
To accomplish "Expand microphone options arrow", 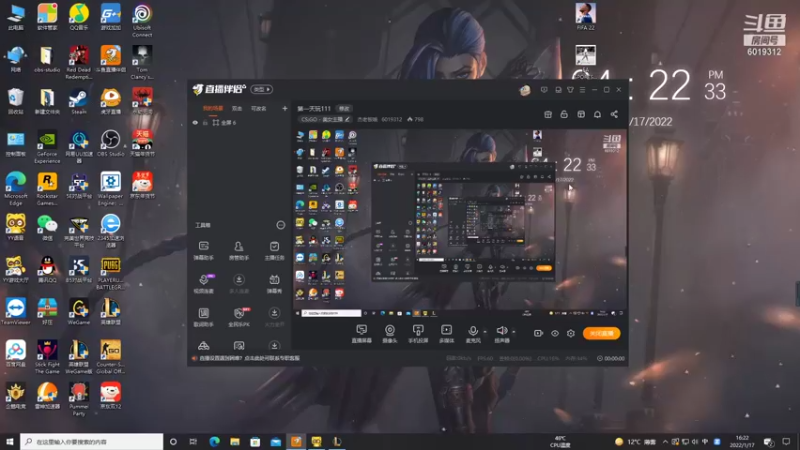I will point(485,332).
